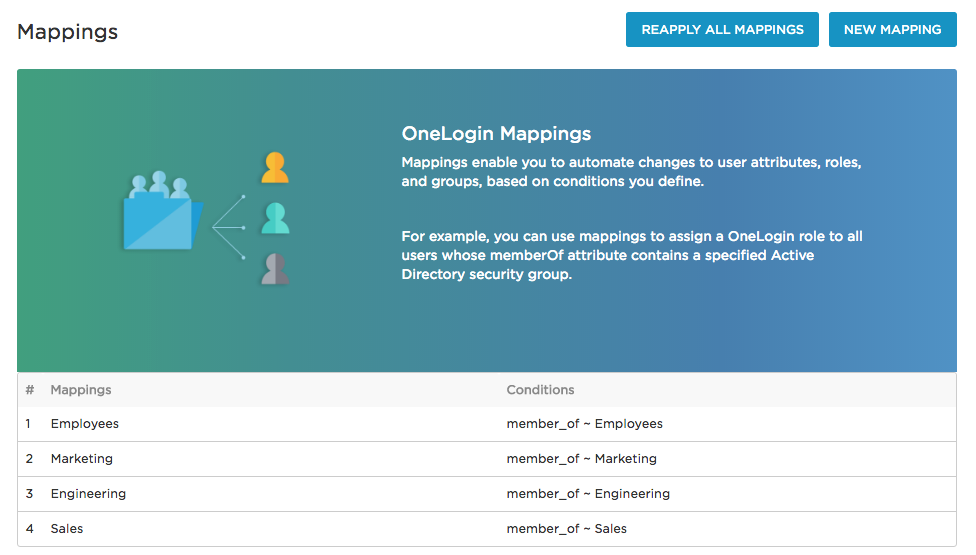Open the Engineering mapping
The height and width of the screenshot is (555, 976).
pyautogui.click(x=88, y=494)
